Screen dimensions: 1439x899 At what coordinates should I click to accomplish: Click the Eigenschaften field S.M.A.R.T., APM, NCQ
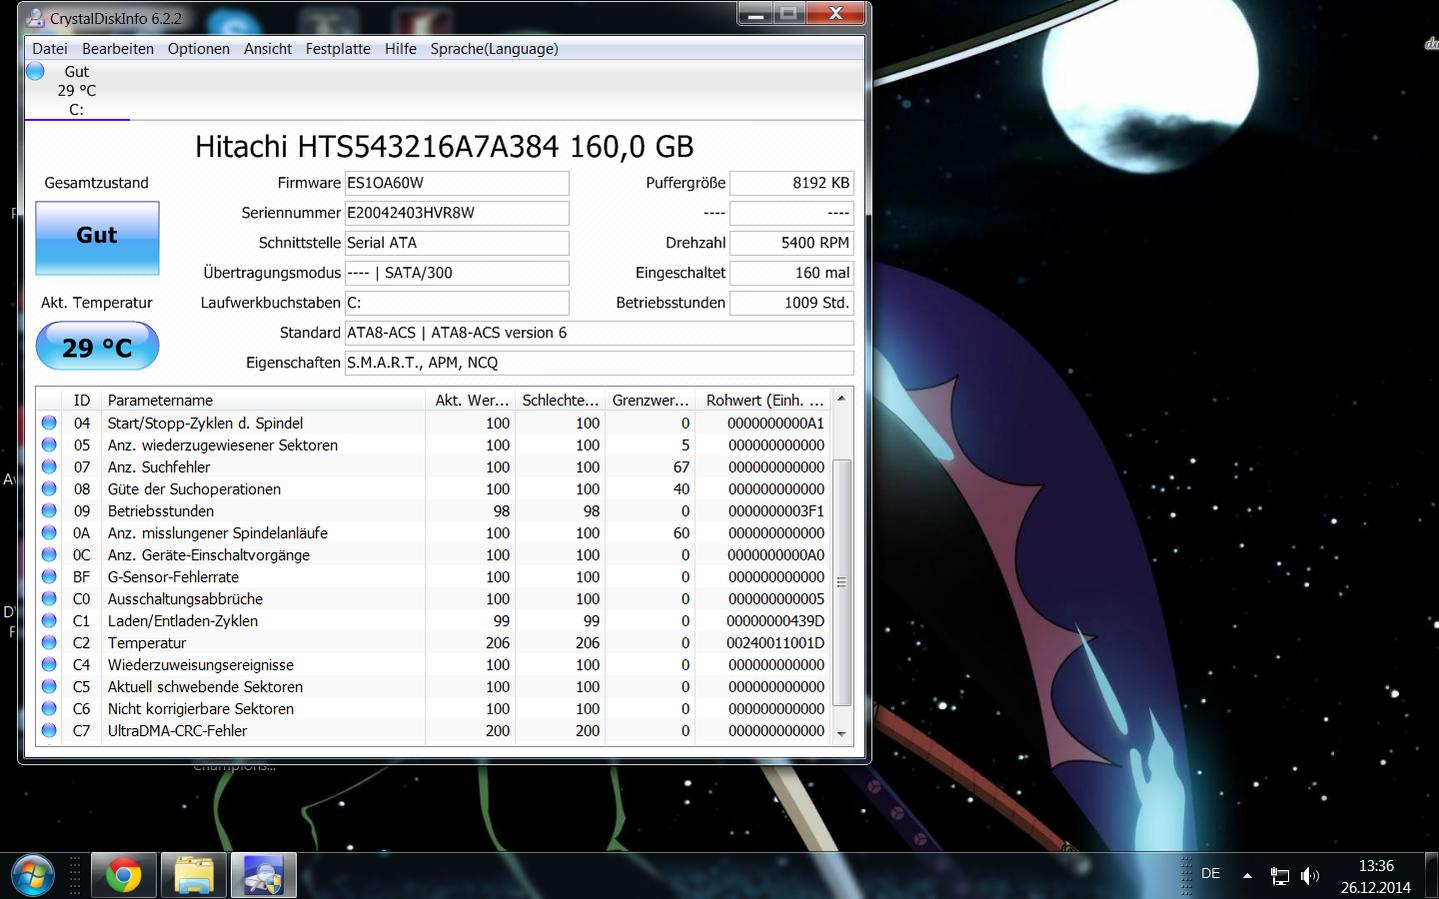click(599, 363)
